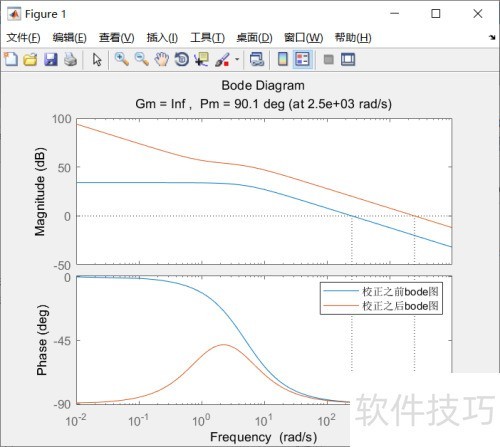Select the Edit Plot arrow tool
This screenshot has width=500, height=447.
[x=97, y=60]
